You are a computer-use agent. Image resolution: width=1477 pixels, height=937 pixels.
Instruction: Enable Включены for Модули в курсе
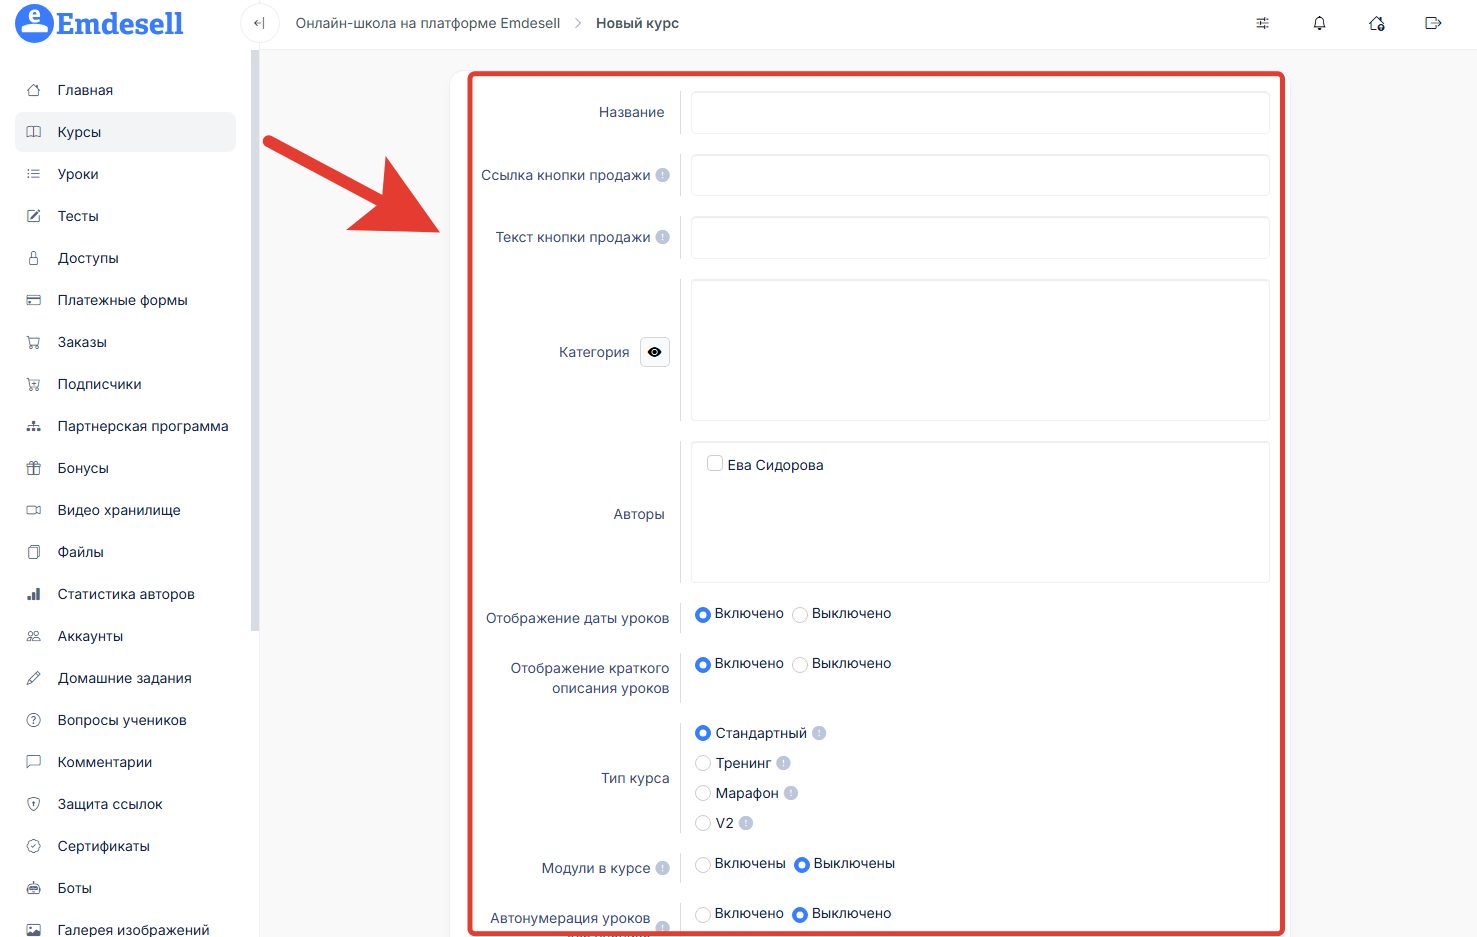[x=703, y=864]
